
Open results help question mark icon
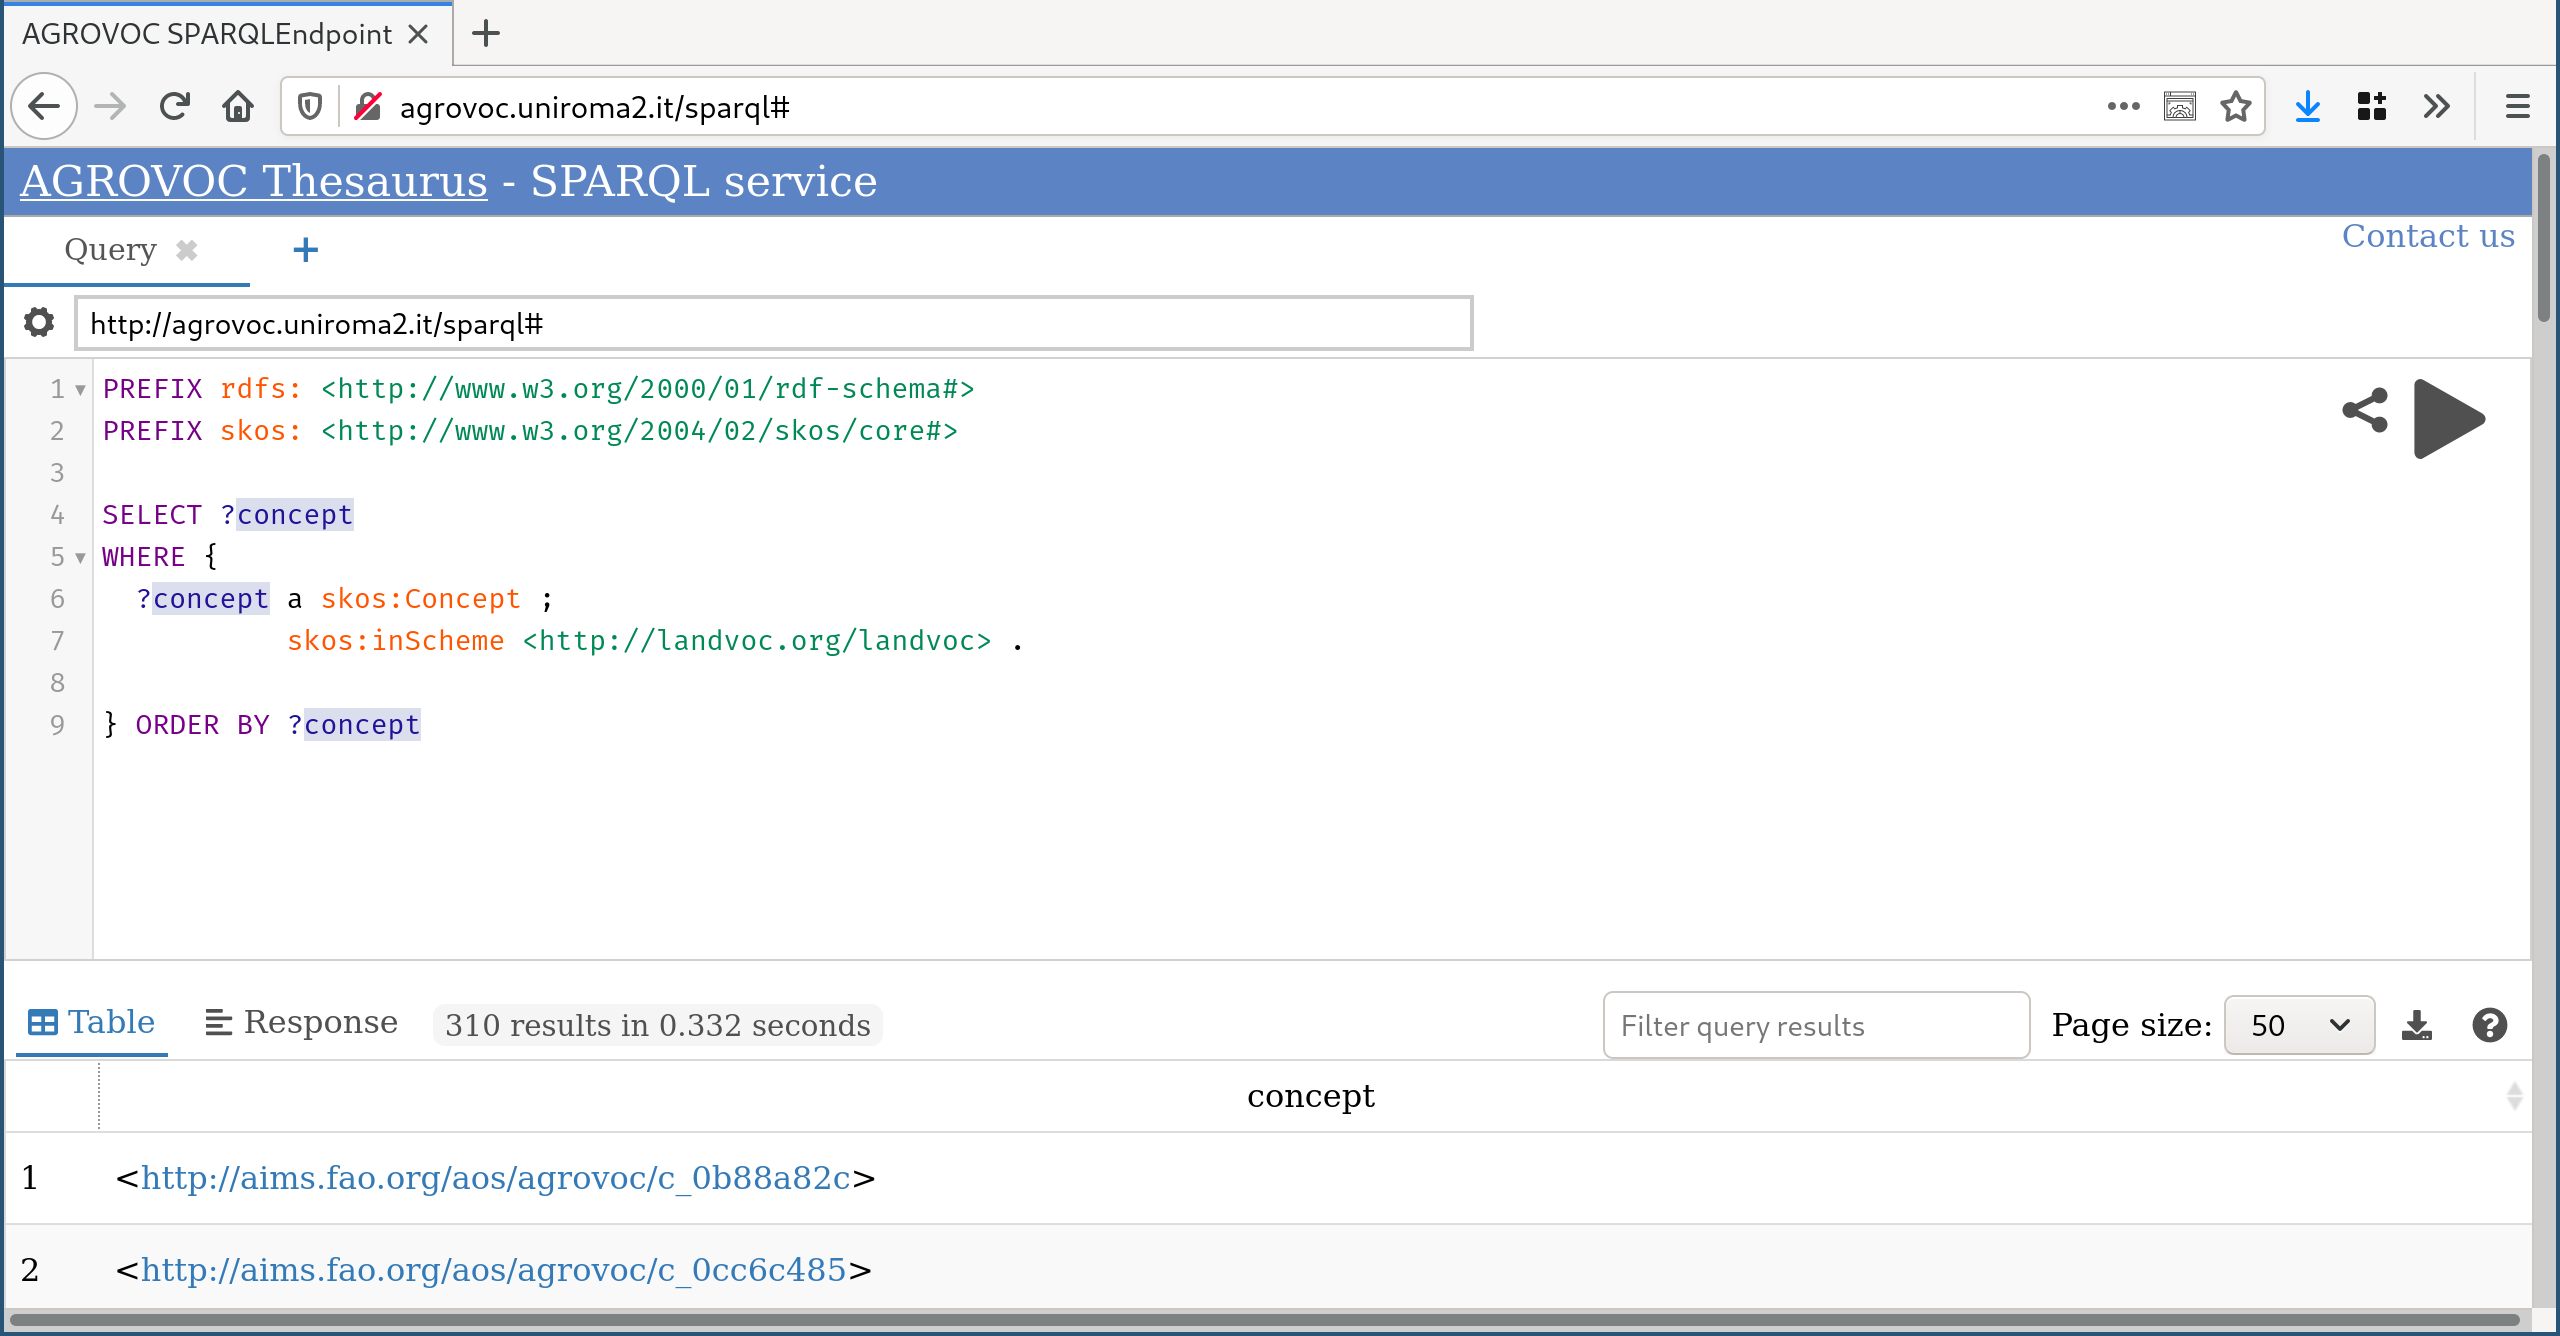pos(2489,1025)
